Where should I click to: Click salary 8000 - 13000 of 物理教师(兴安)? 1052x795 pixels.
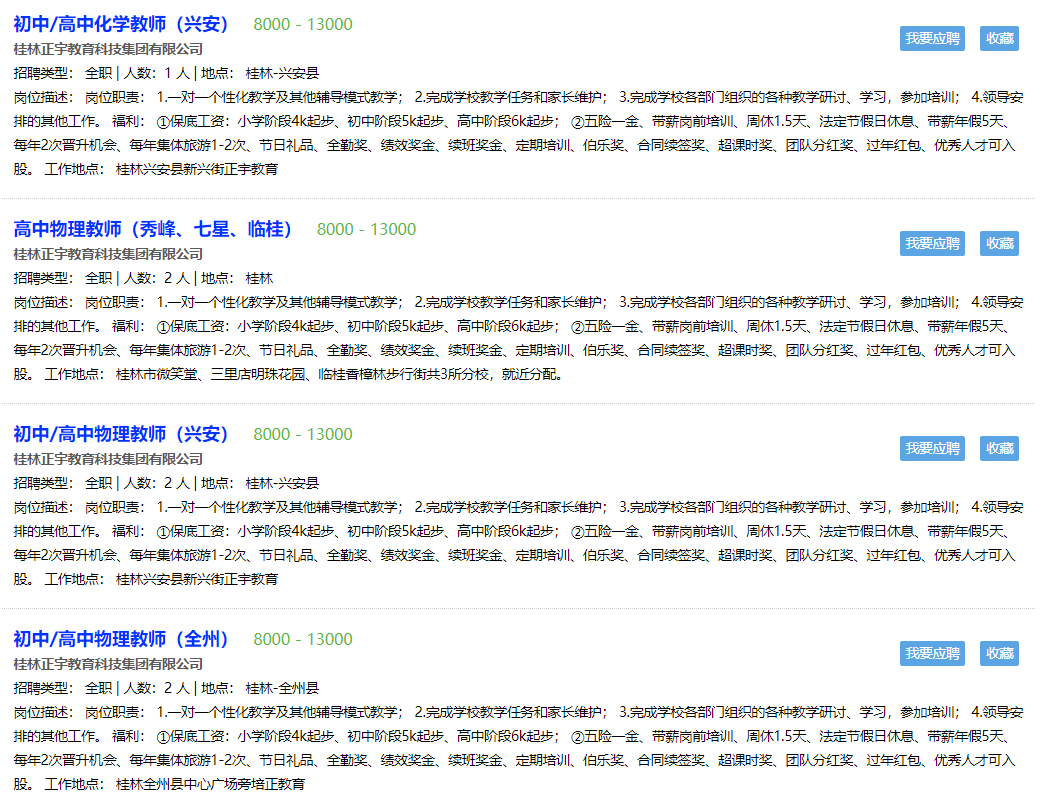[x=303, y=434]
